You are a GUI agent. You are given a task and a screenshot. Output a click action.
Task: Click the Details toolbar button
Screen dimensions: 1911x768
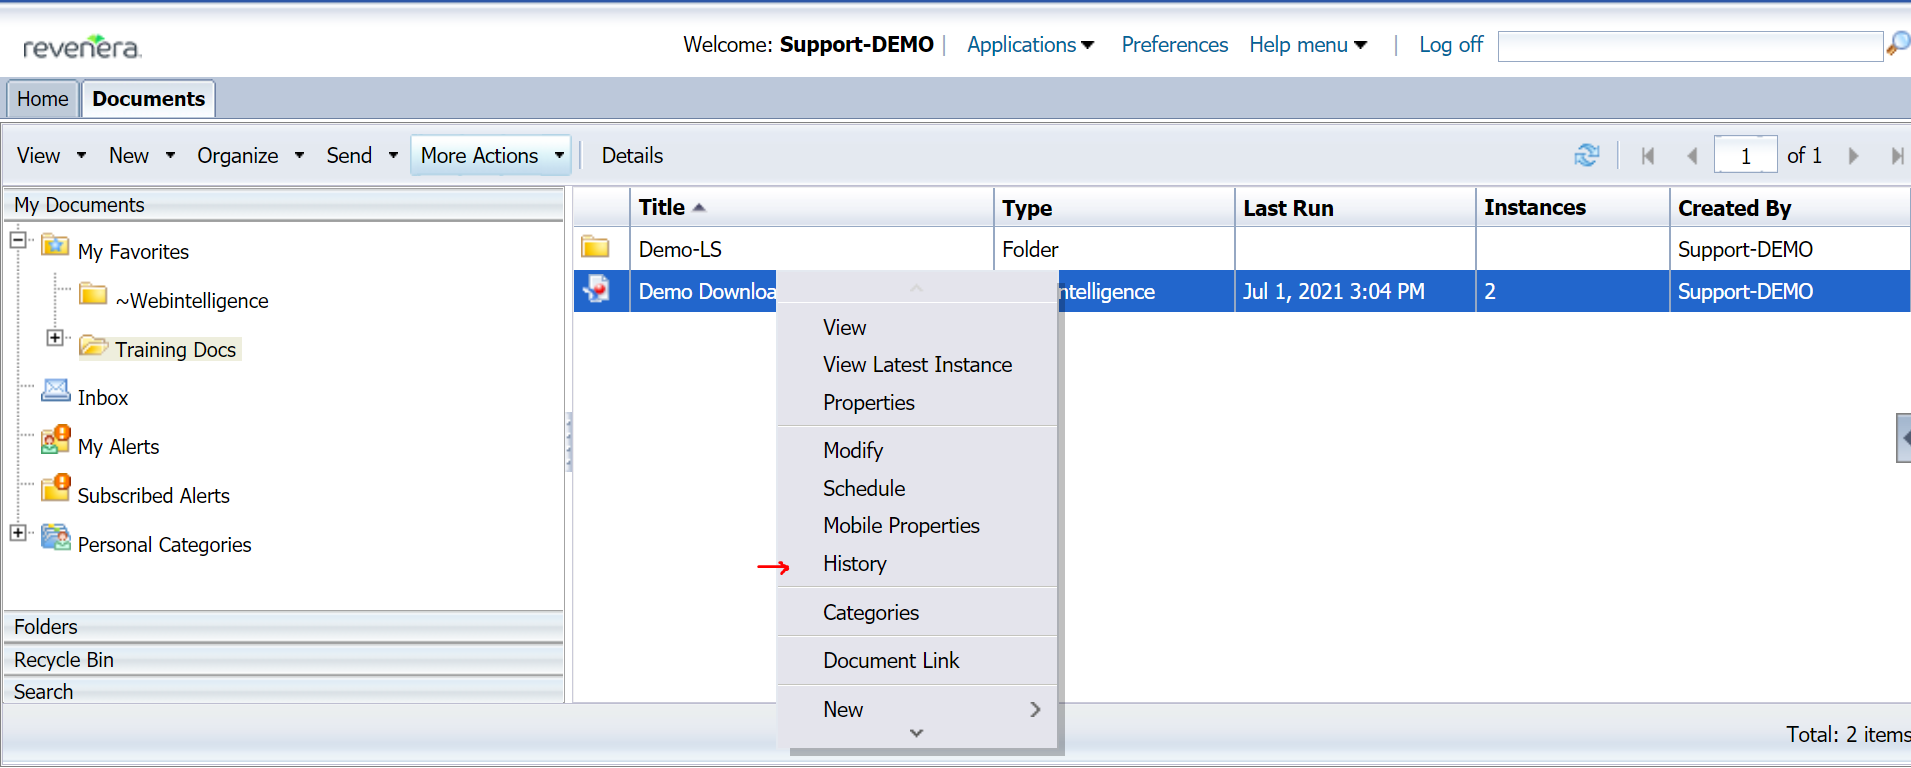(x=632, y=156)
